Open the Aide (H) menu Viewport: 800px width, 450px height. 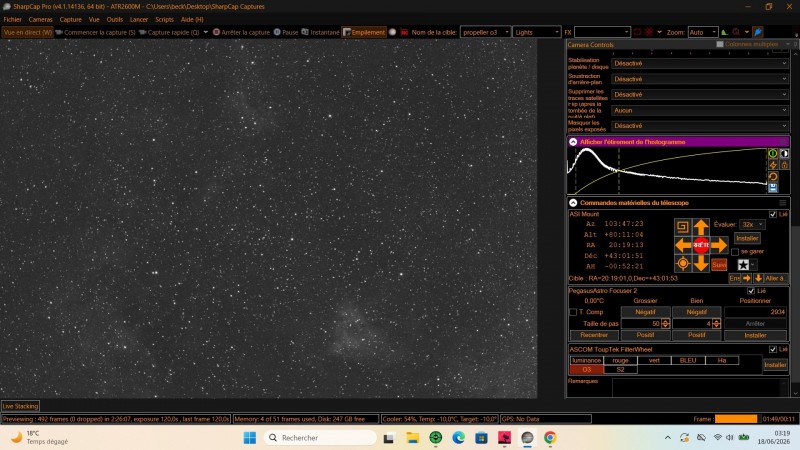pos(192,19)
